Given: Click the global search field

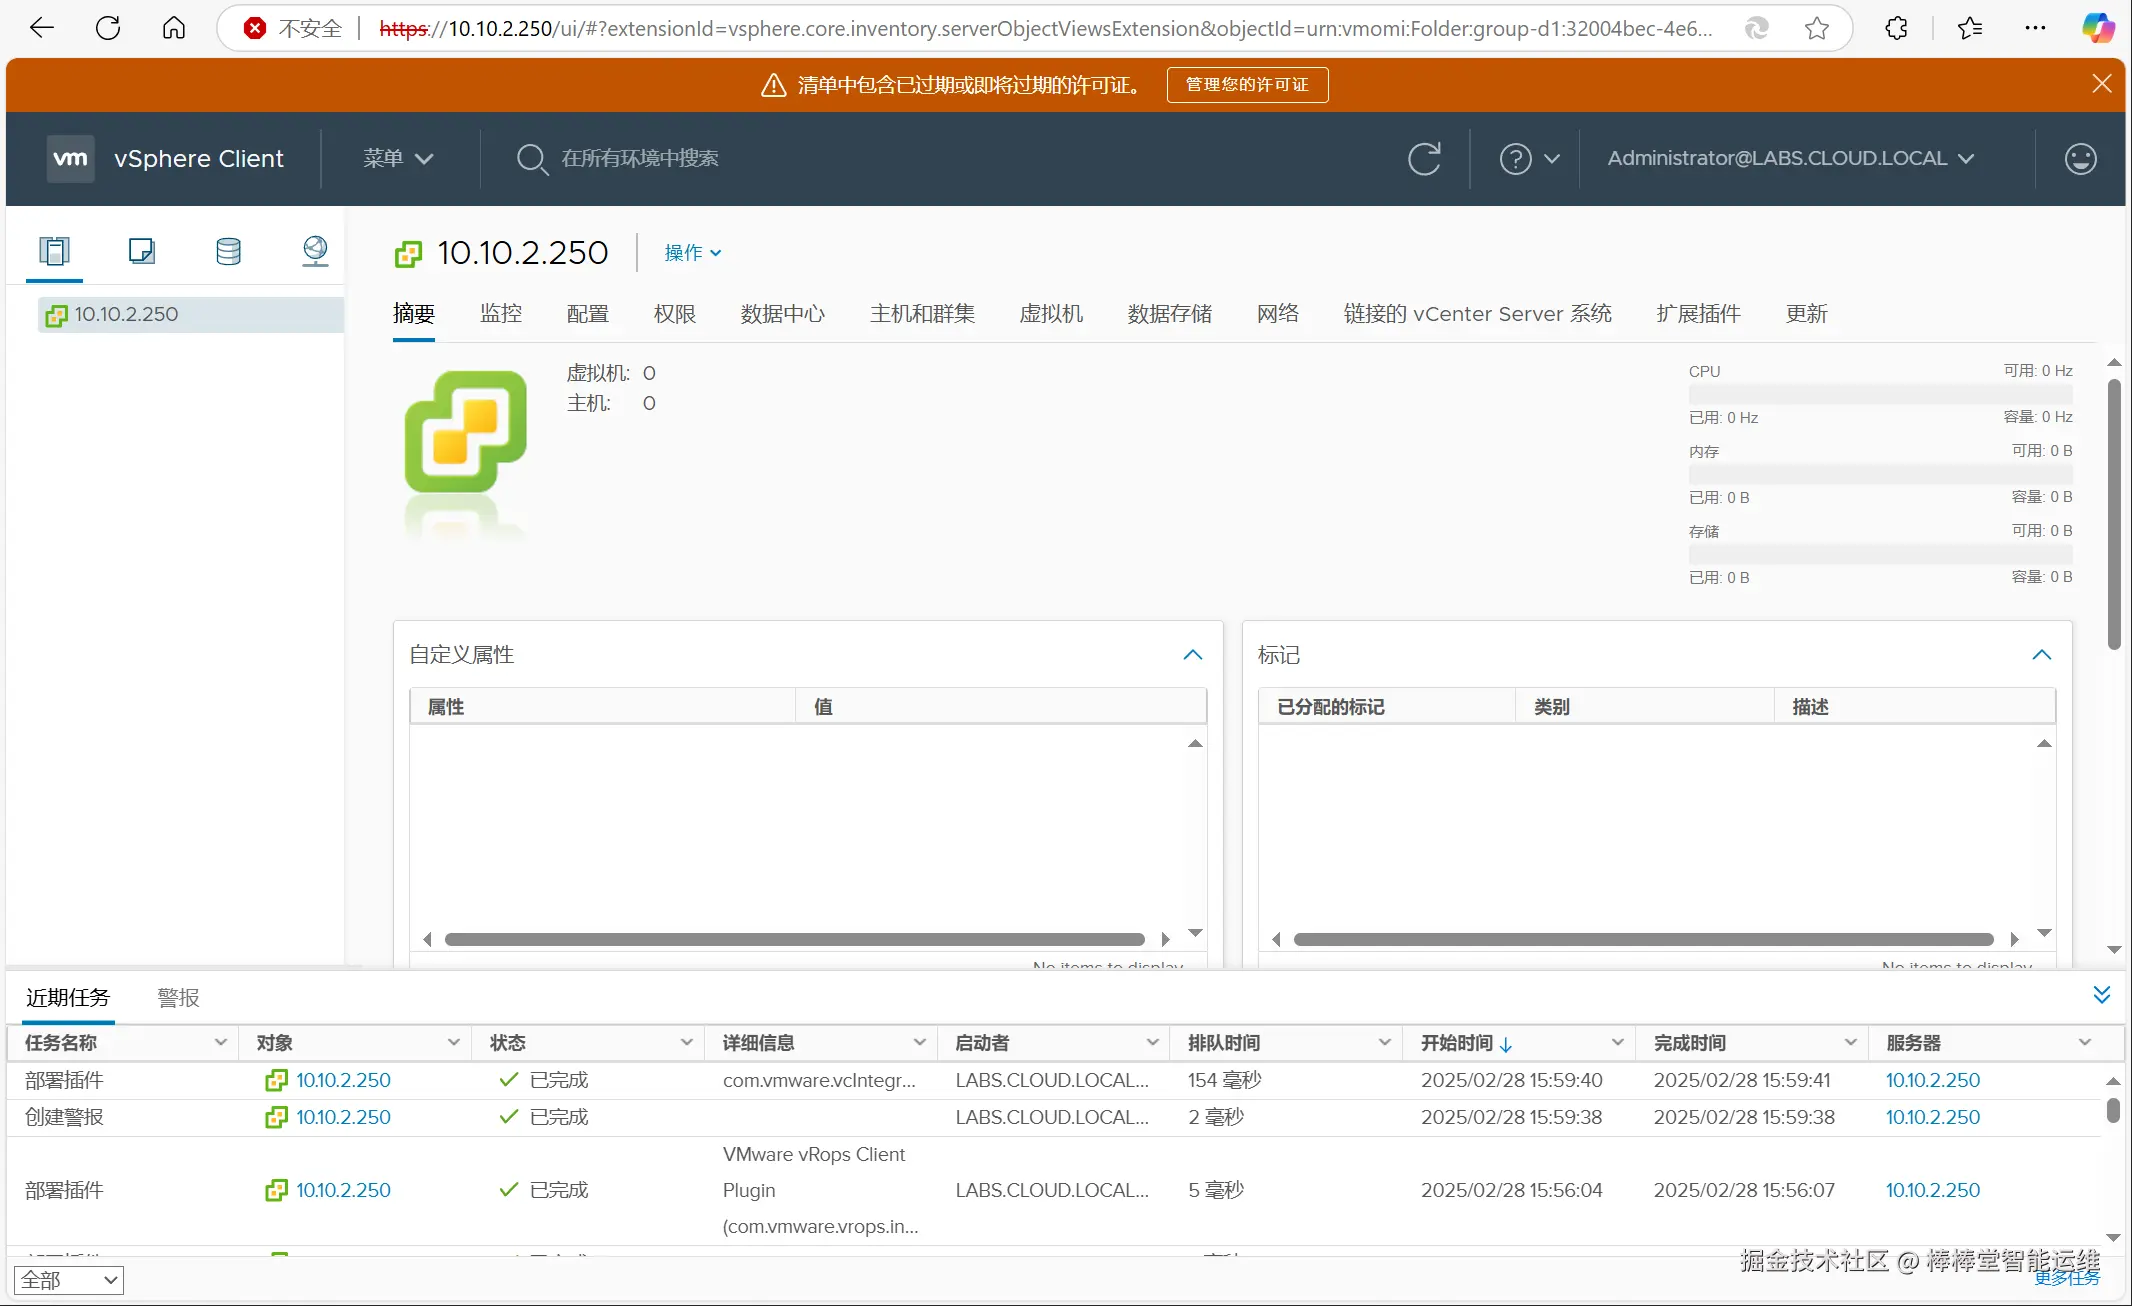Looking at the screenshot, I should (x=640, y=159).
